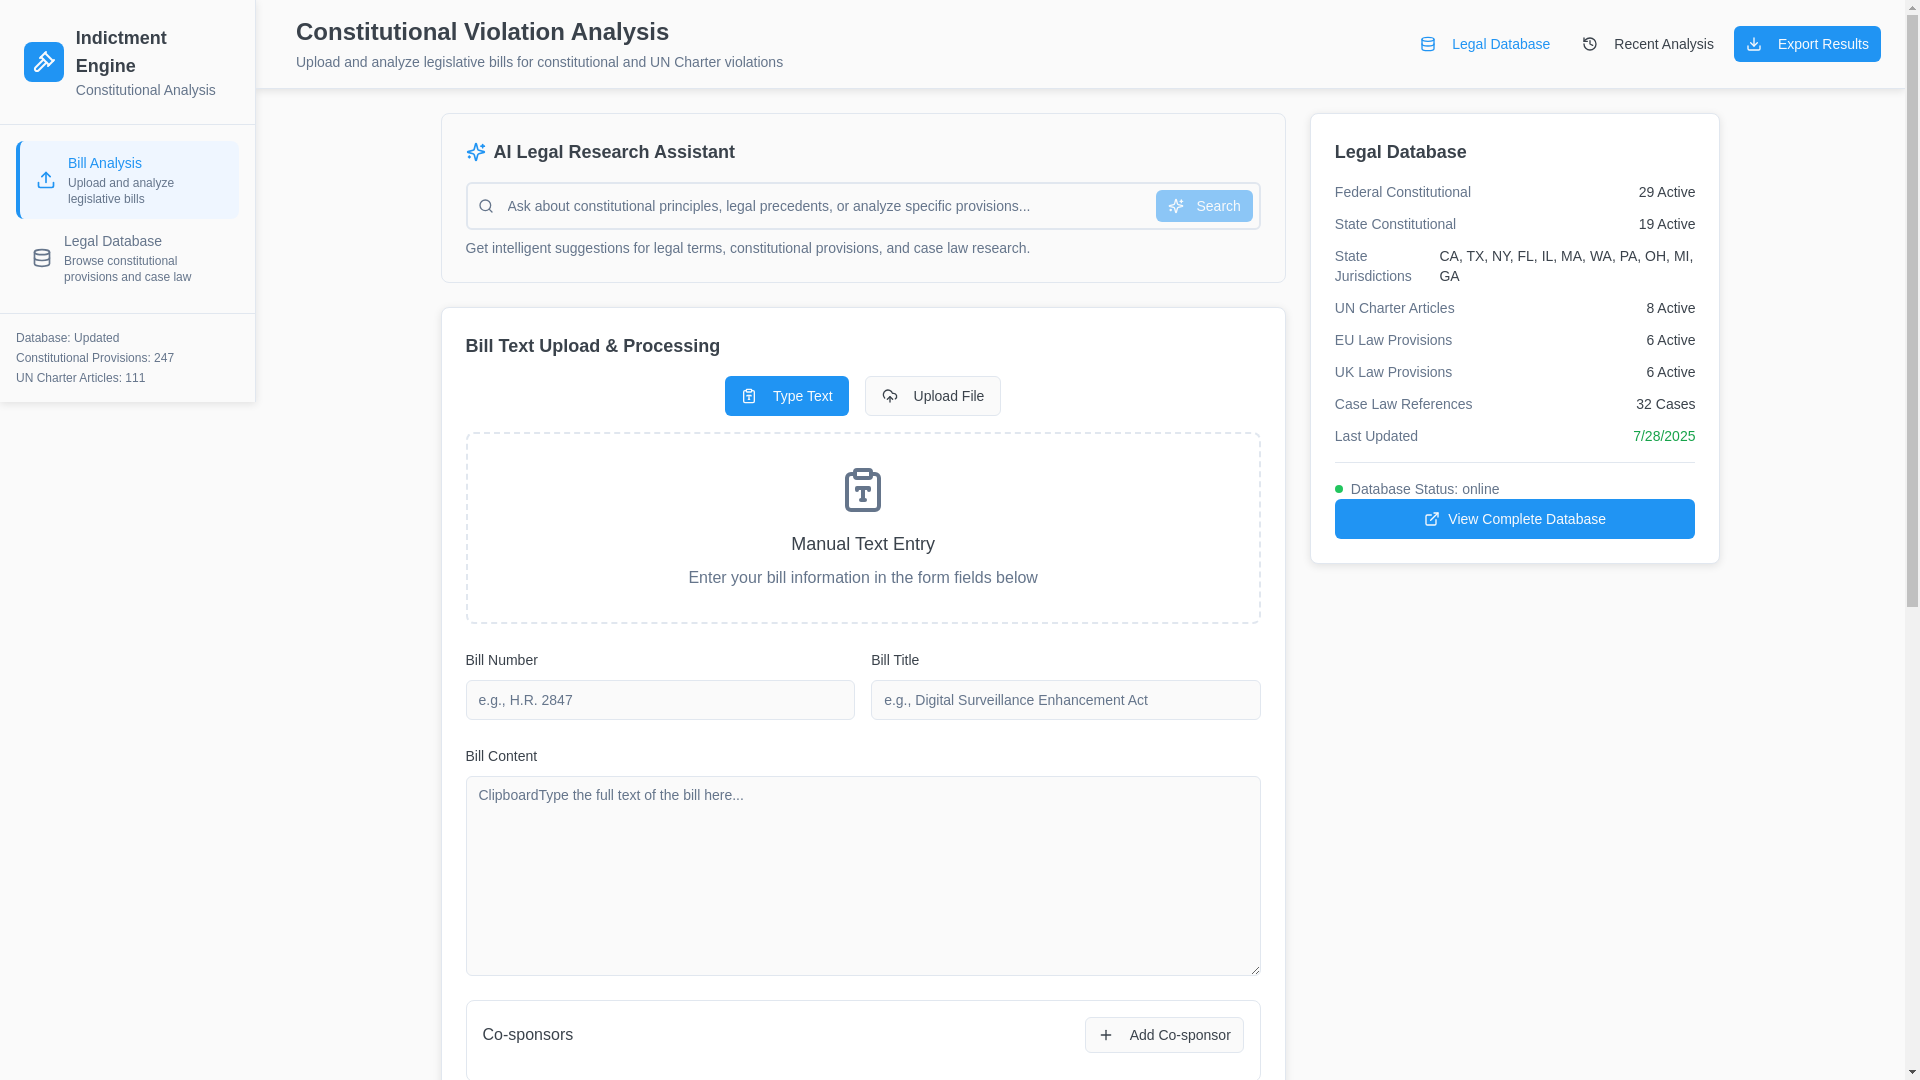Focus the Bill Number field
Screen dimensions: 1920x1080
(660, 700)
